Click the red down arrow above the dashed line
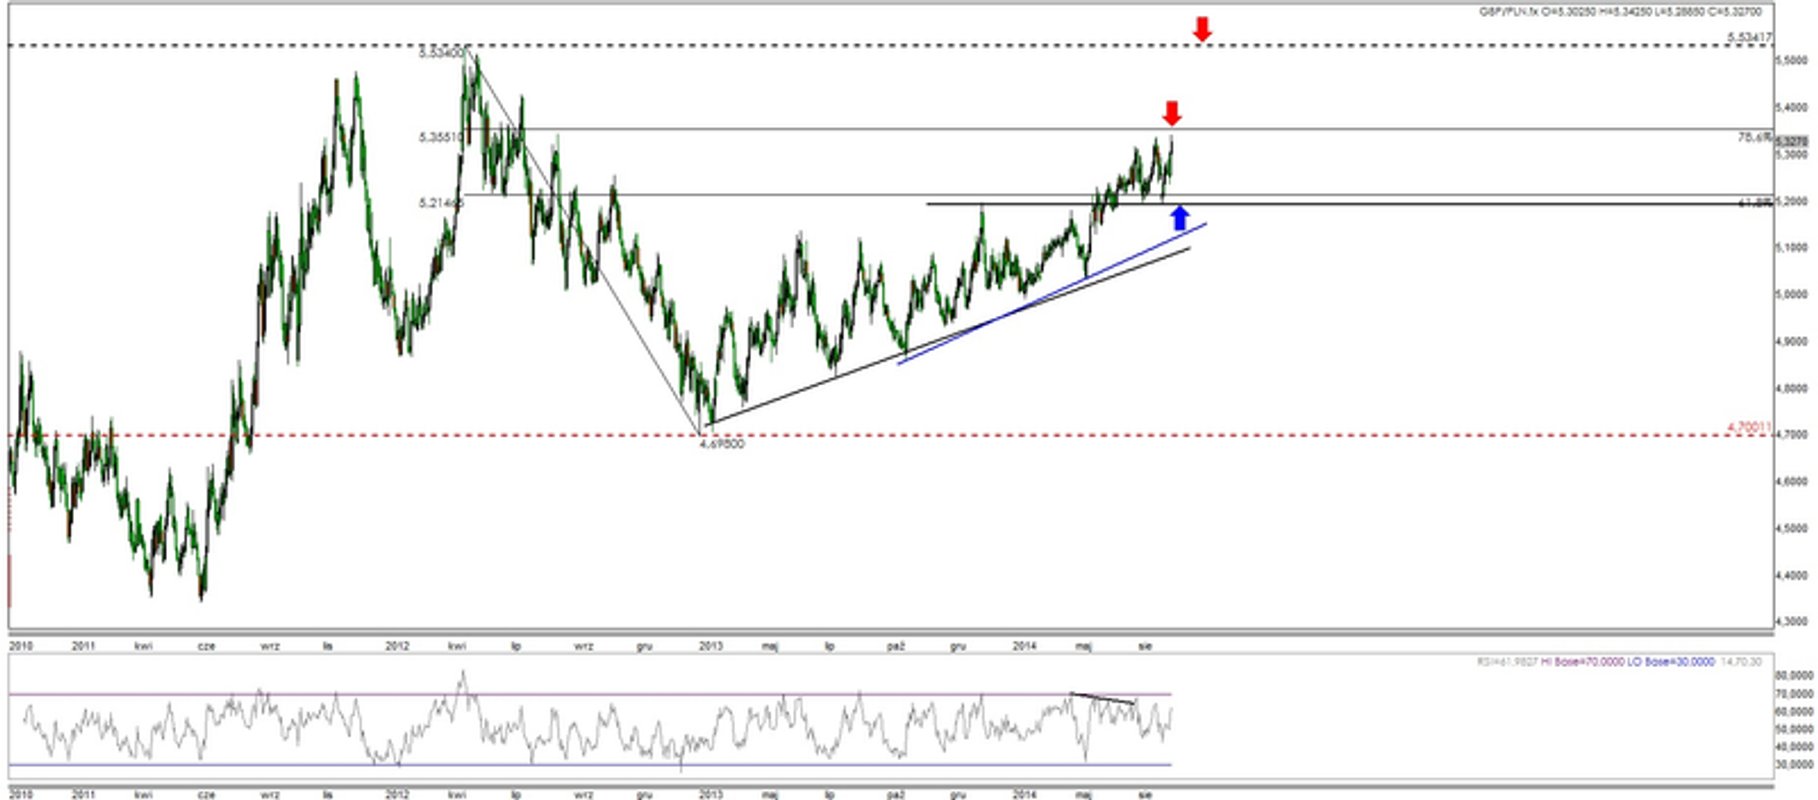This screenshot has width=1818, height=800. [x=1202, y=29]
